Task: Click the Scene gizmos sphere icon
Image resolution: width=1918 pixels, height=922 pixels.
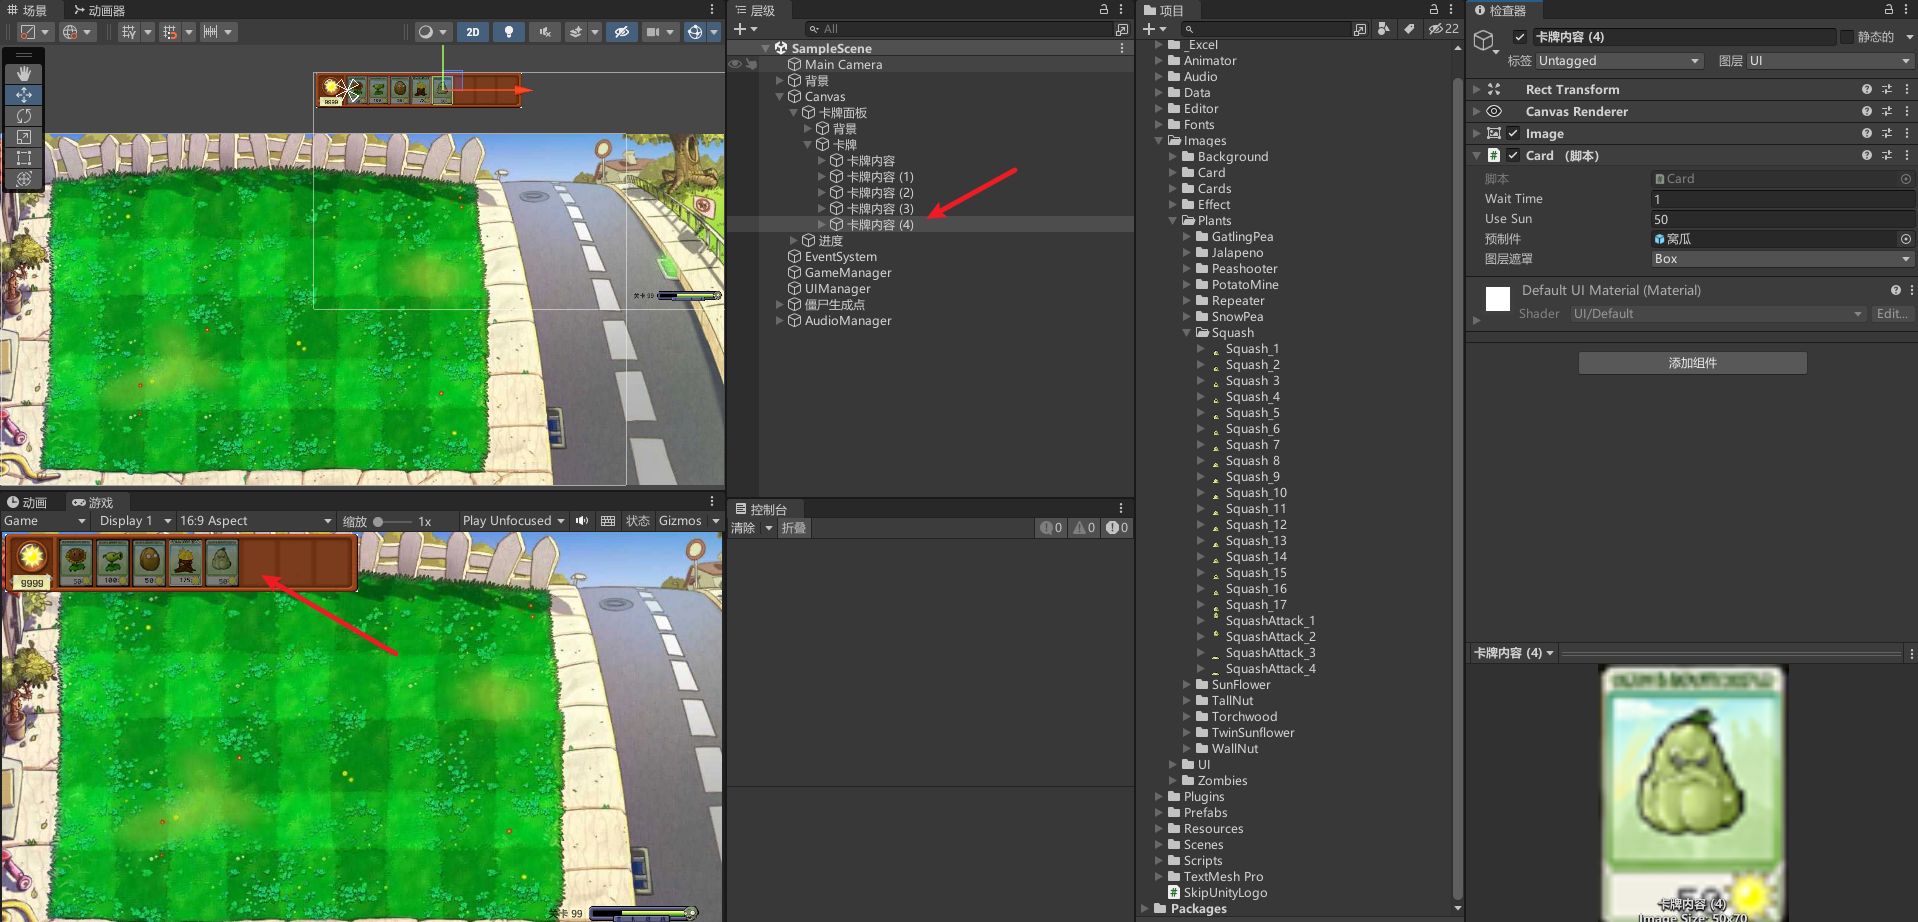Action: pyautogui.click(x=695, y=32)
